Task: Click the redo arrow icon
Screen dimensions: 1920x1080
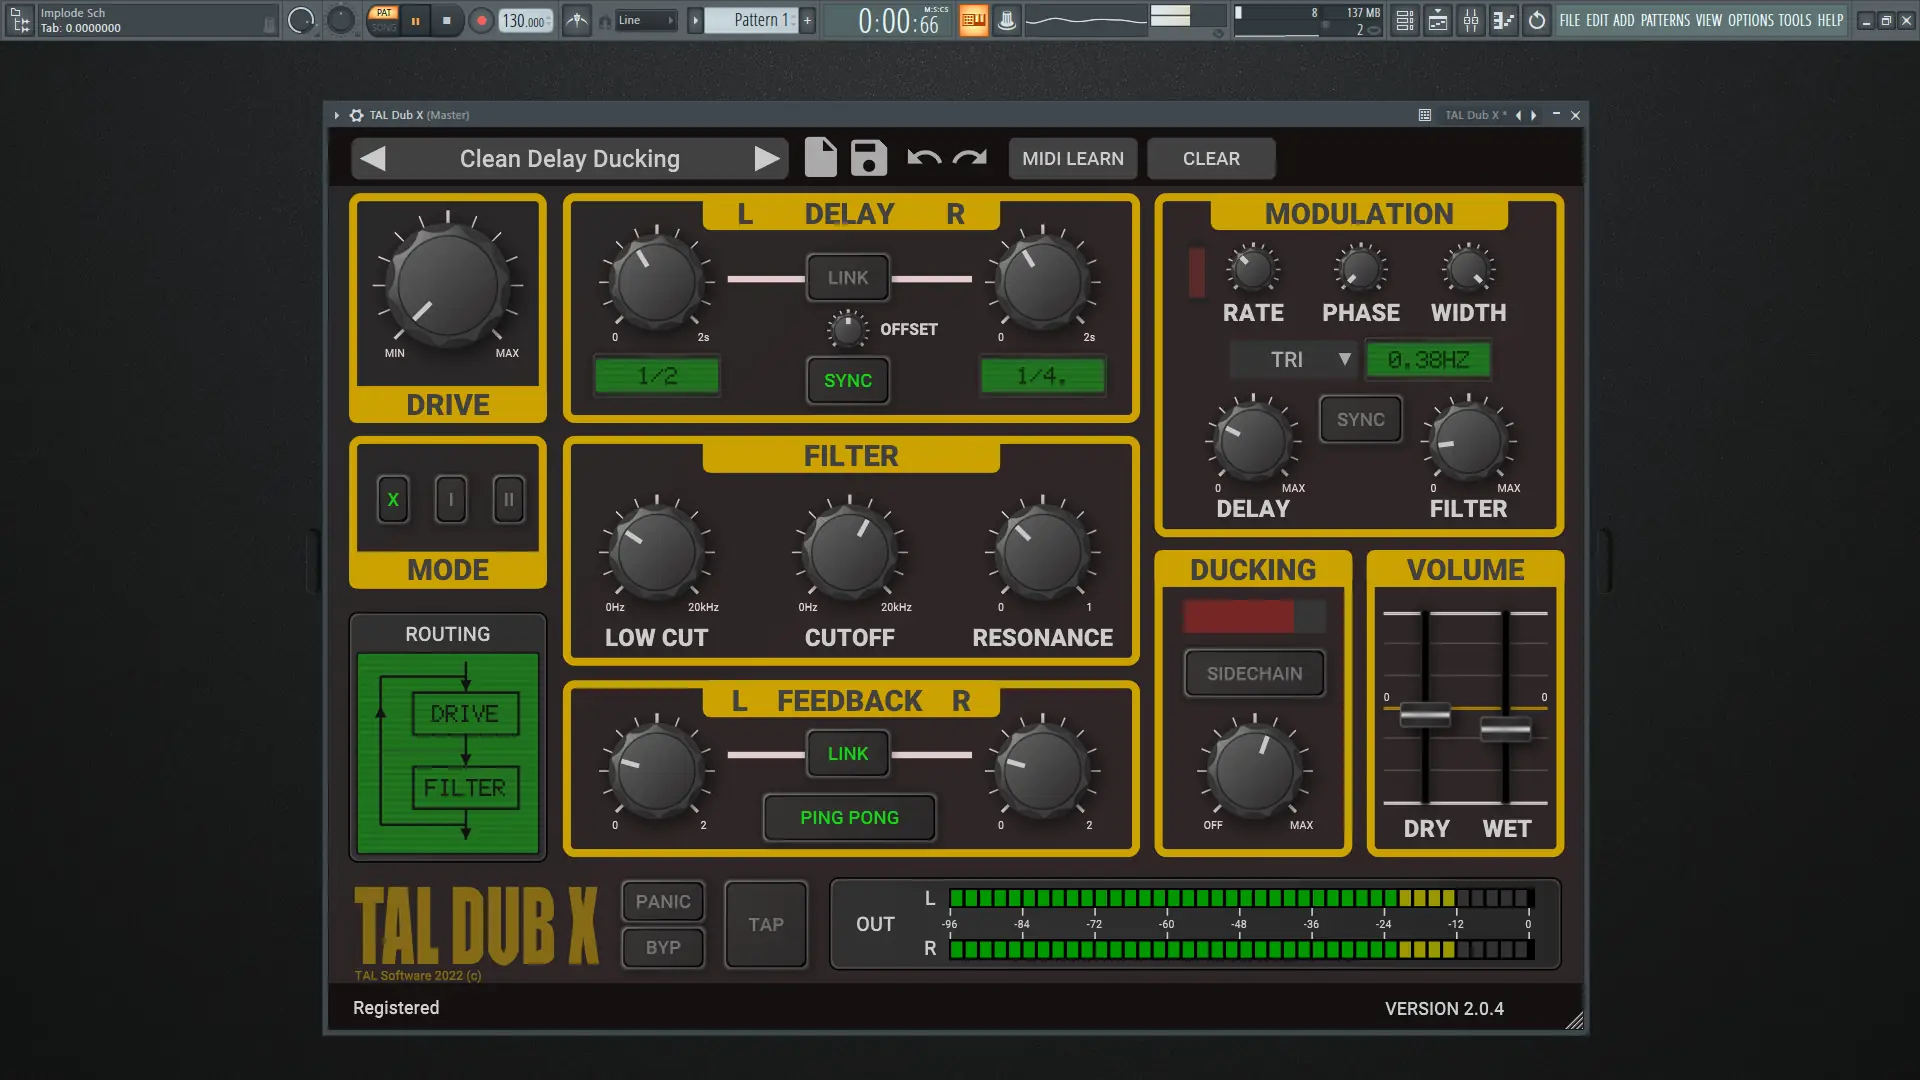Action: (969, 158)
